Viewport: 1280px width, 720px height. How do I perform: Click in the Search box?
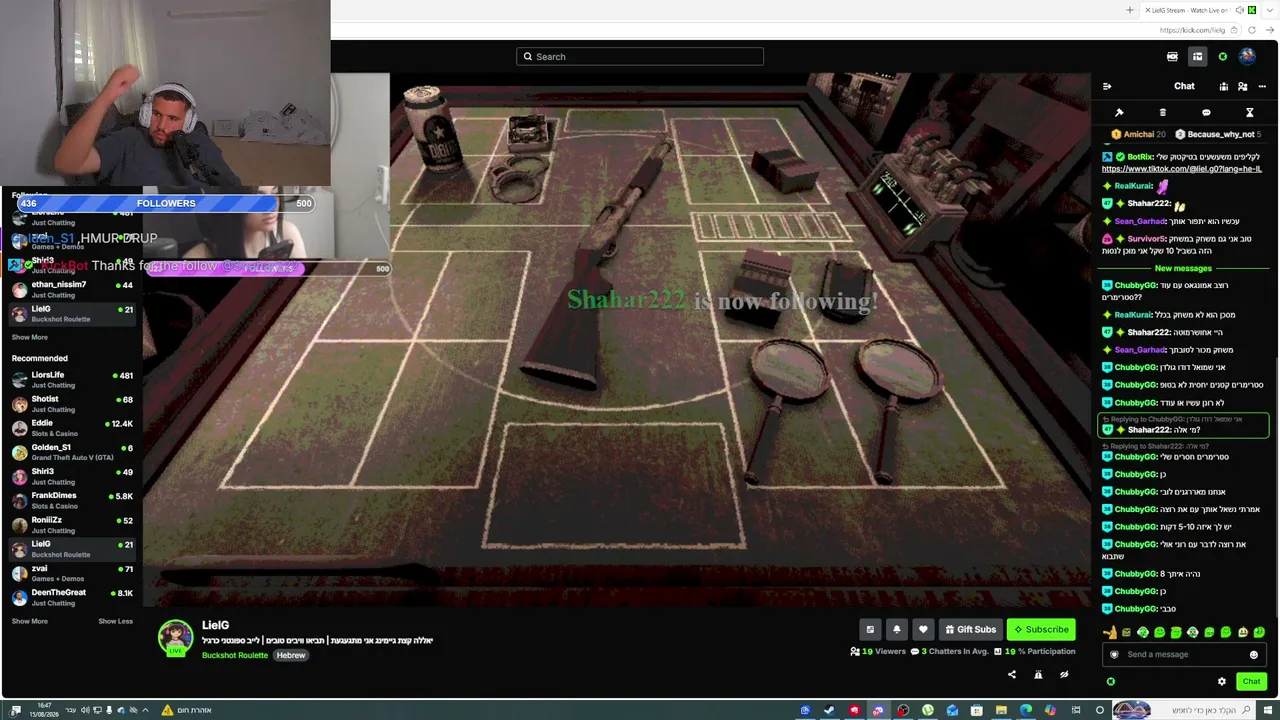pyautogui.click(x=640, y=56)
